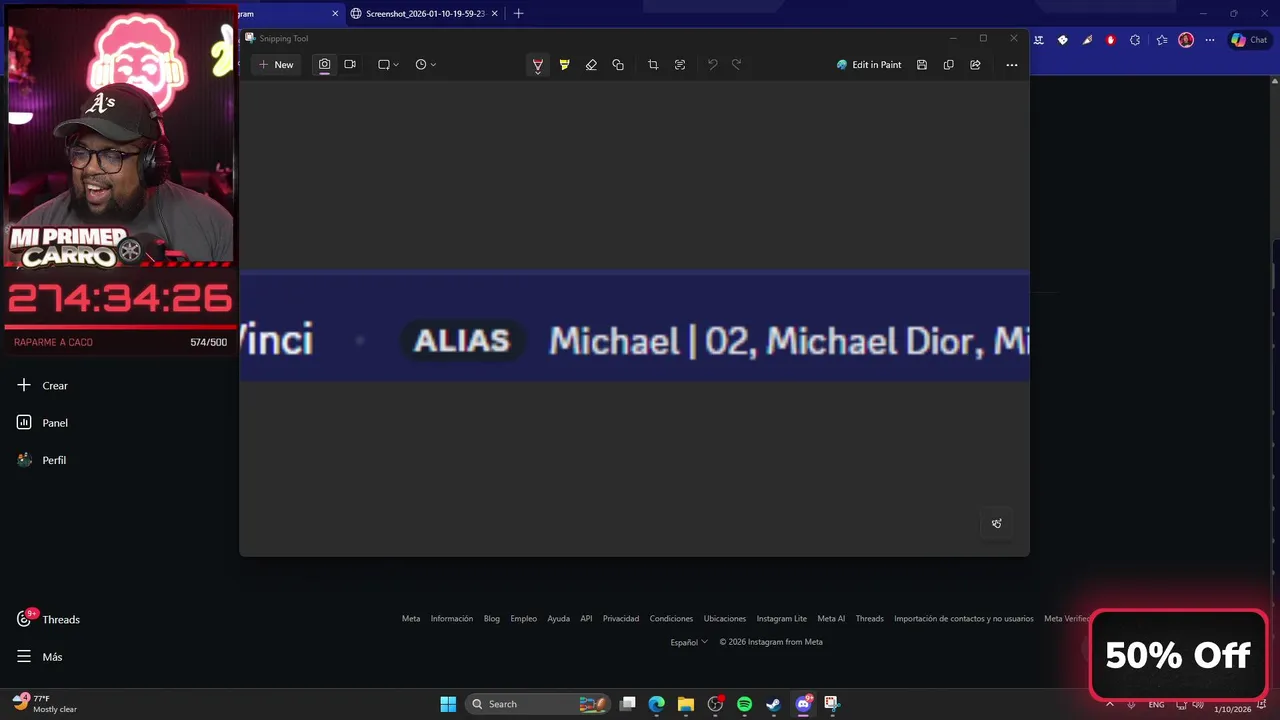Open the browser Favorites star icon

click(1162, 40)
